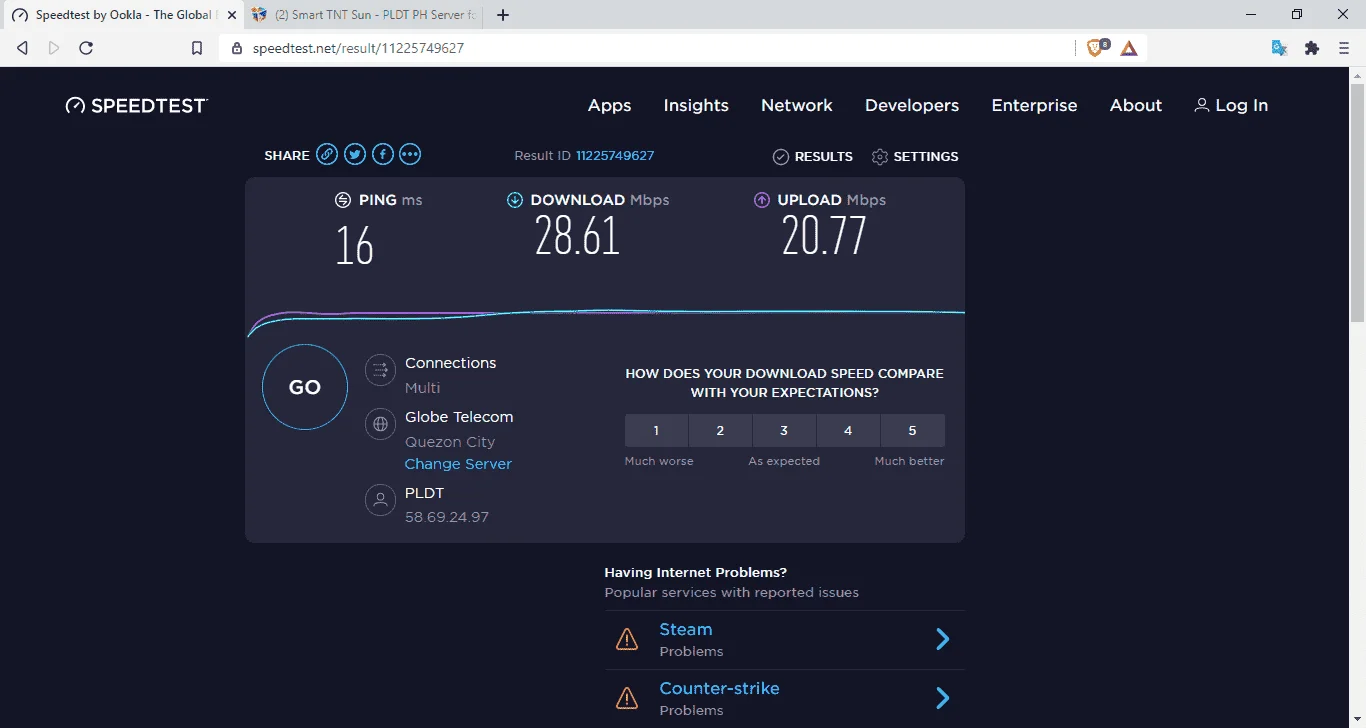The width and height of the screenshot is (1366, 728).
Task: Rate download speed as 1
Action: [656, 430]
